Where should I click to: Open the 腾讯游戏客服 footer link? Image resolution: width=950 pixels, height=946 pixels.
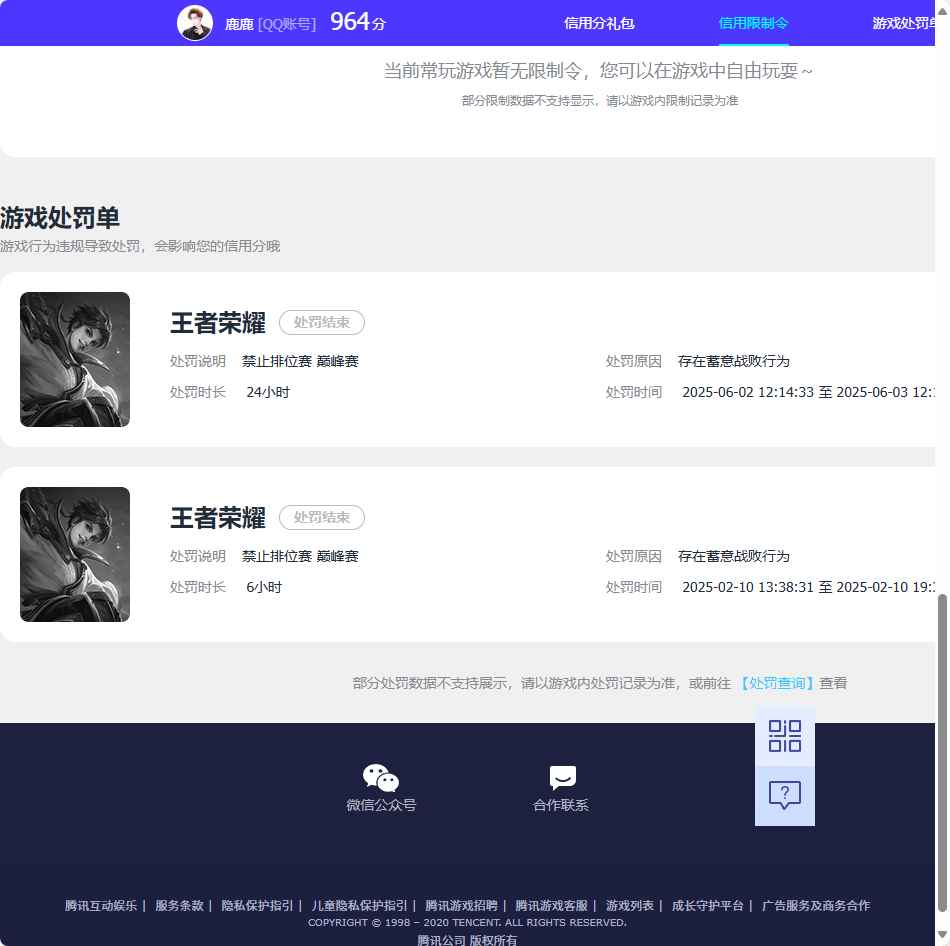point(551,905)
